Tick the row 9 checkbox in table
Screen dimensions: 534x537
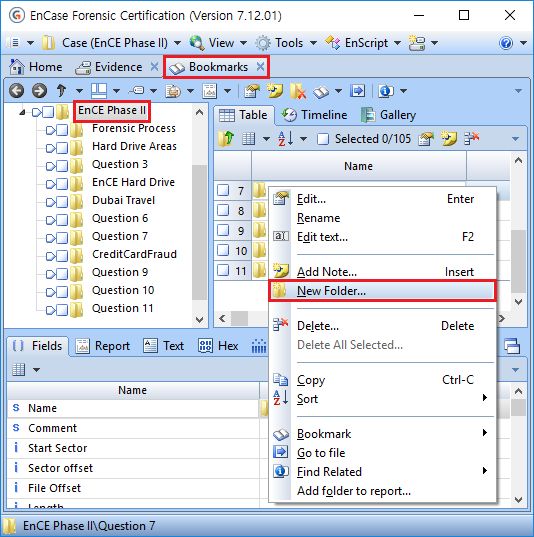click(223, 230)
